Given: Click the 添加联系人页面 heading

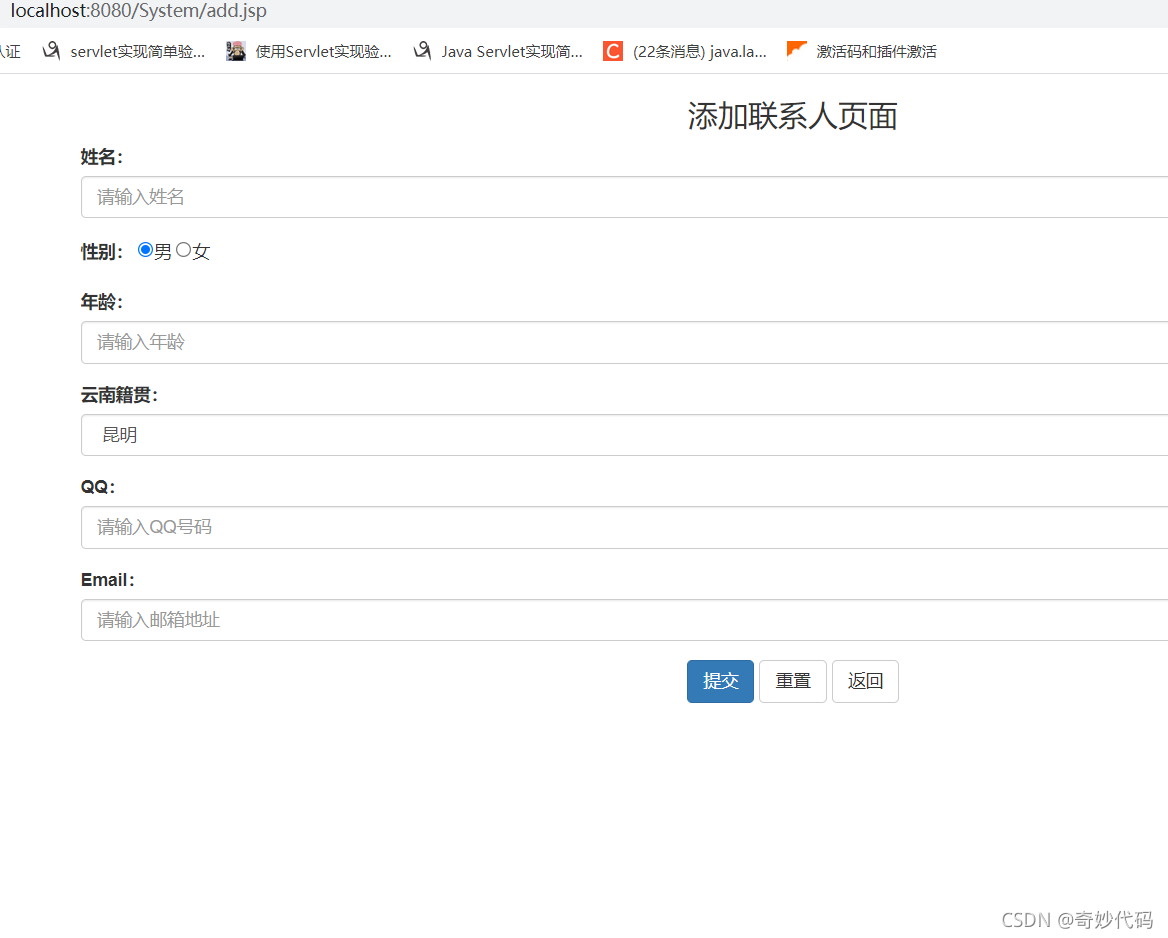Looking at the screenshot, I should (793, 116).
